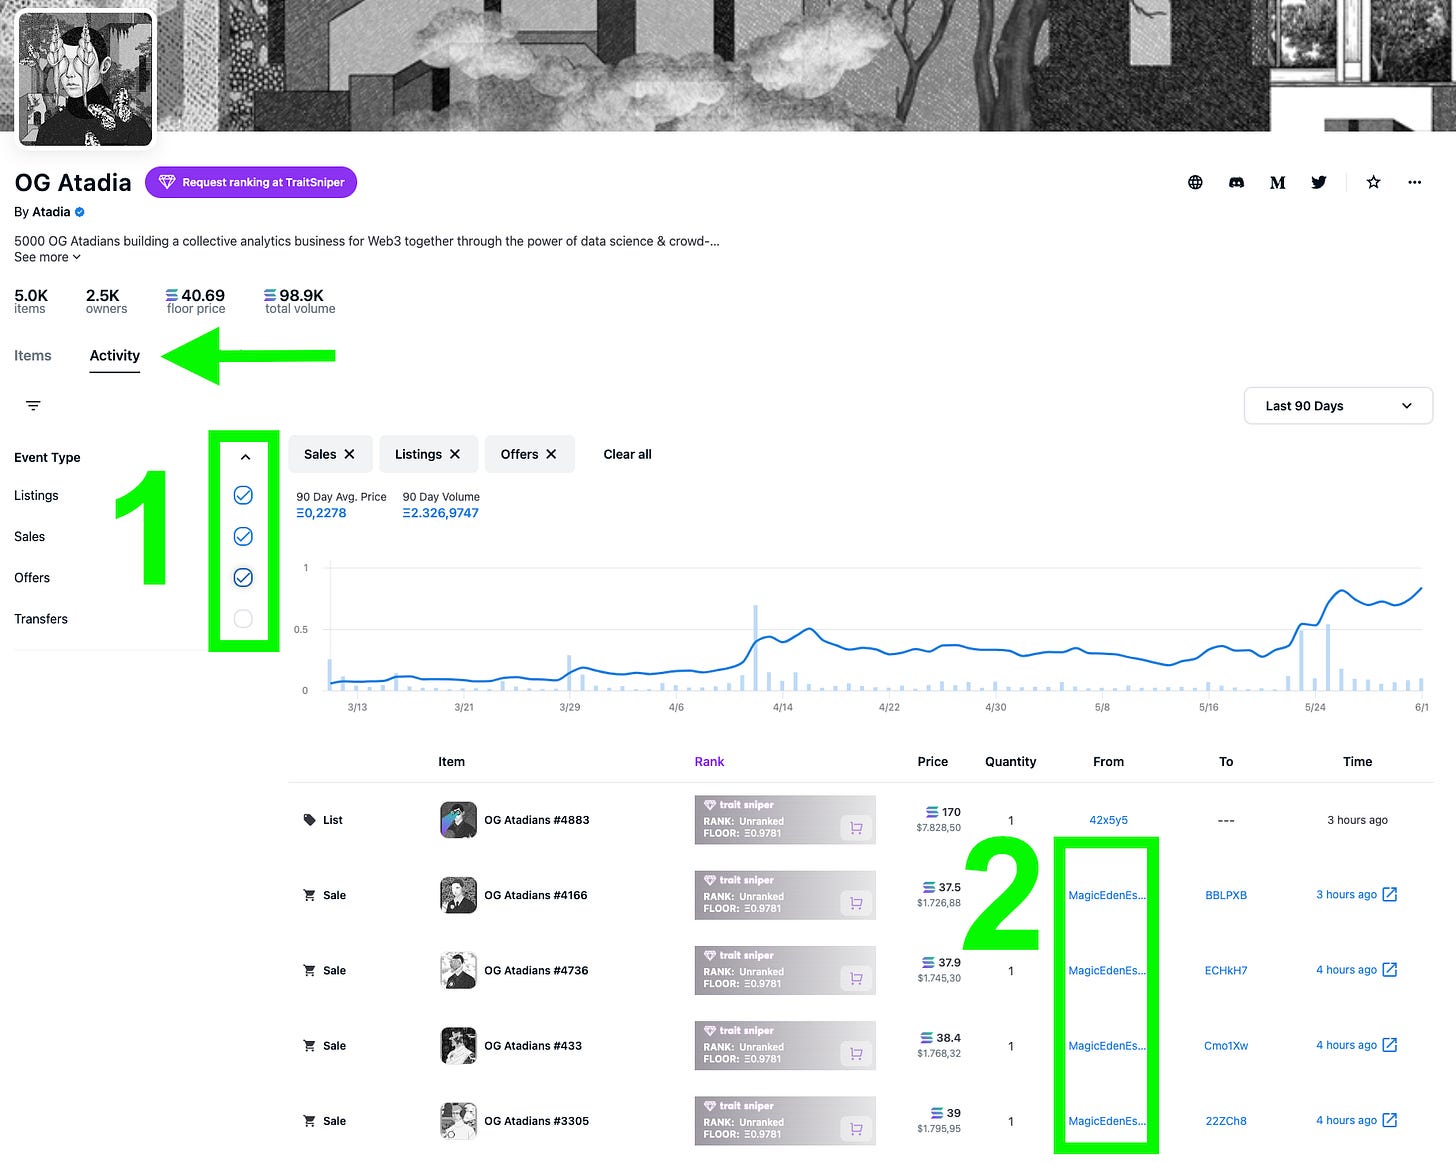Open the Last 90 Days dropdown
Image resolution: width=1456 pixels, height=1163 pixels.
coord(1338,406)
